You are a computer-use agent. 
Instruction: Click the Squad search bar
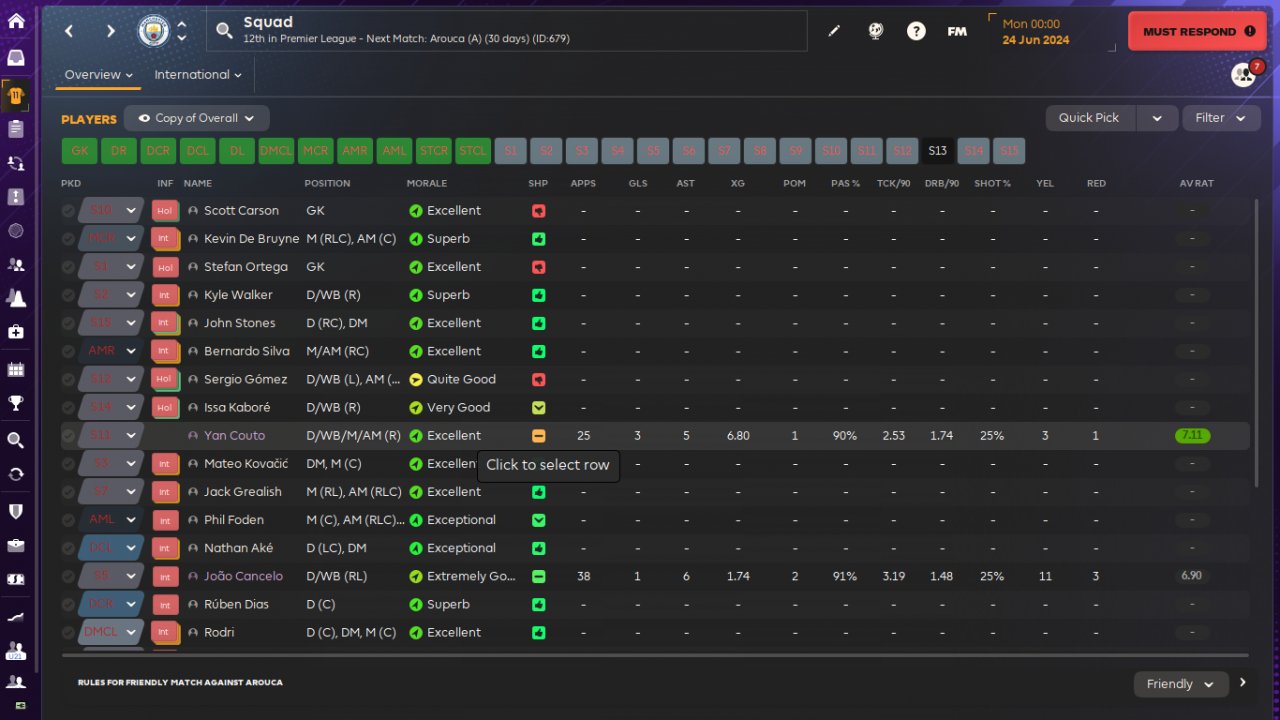(507, 31)
